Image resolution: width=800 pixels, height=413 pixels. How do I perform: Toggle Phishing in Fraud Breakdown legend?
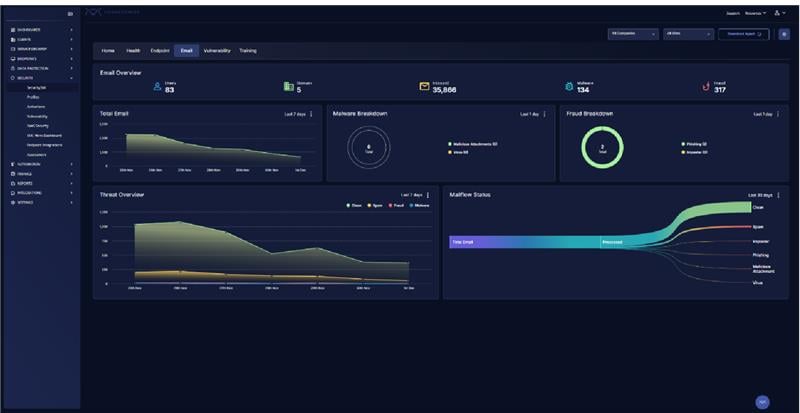click(x=694, y=144)
